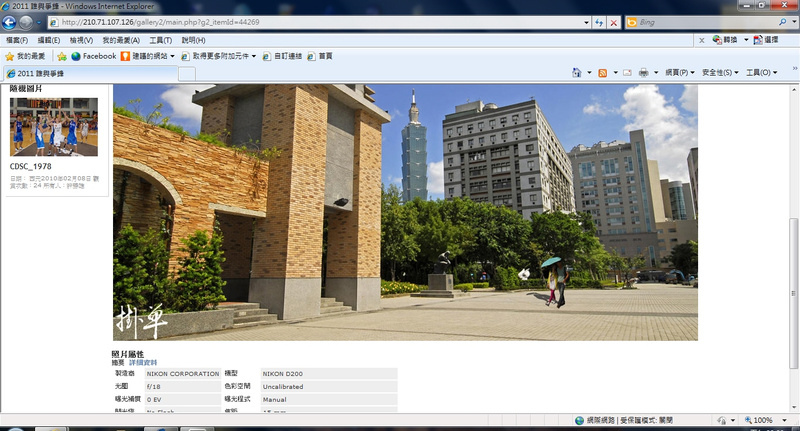The image size is (800, 431).
Task: Click the Home page icon in command bar
Action: 577,72
